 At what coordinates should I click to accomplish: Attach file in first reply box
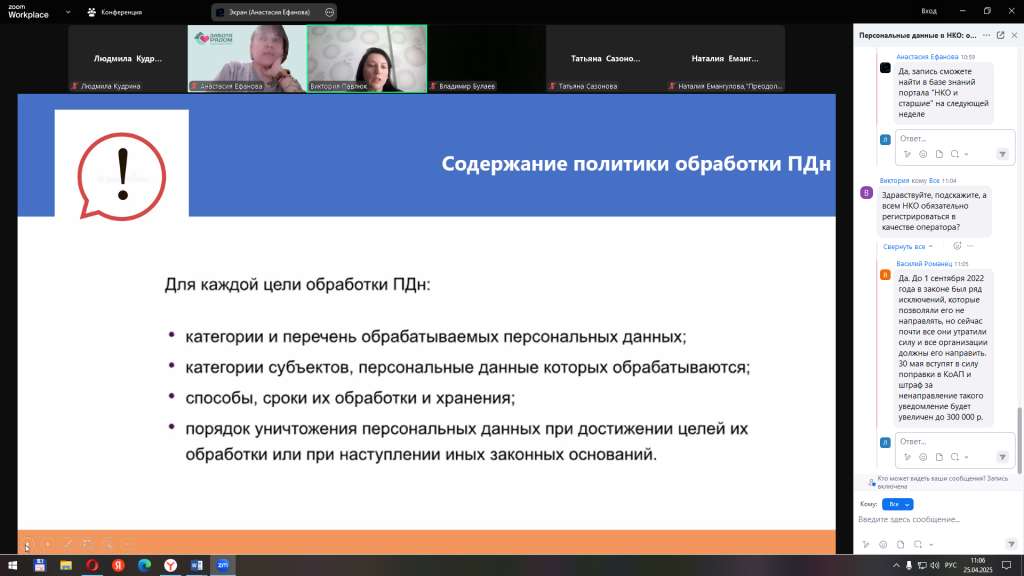[x=939, y=154]
